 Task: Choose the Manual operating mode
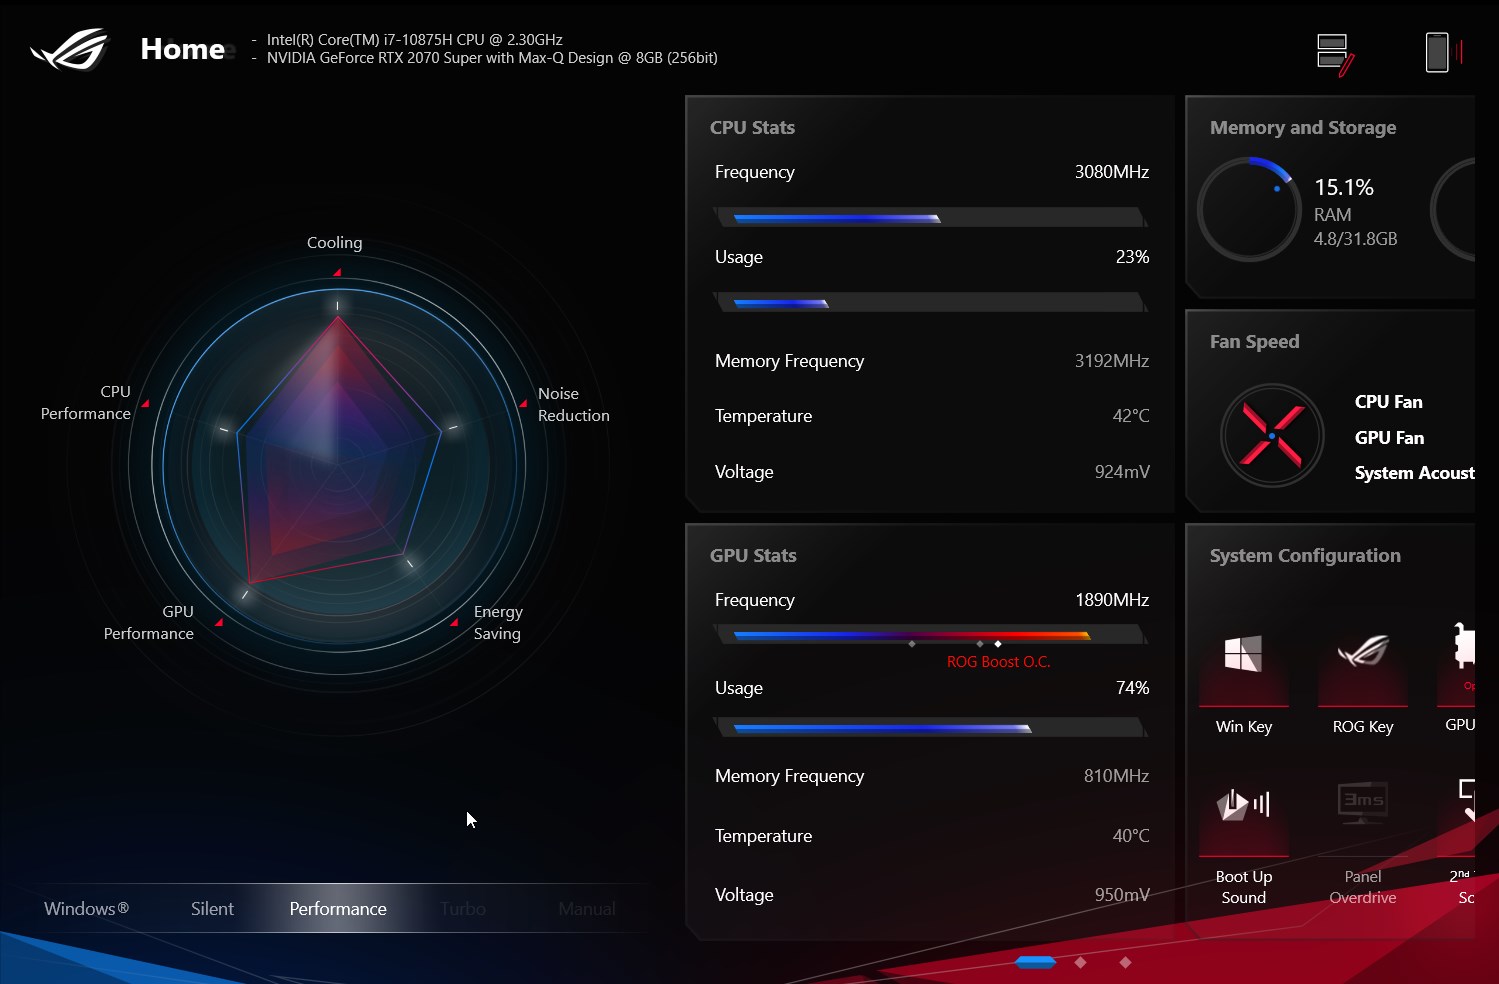click(x=587, y=909)
